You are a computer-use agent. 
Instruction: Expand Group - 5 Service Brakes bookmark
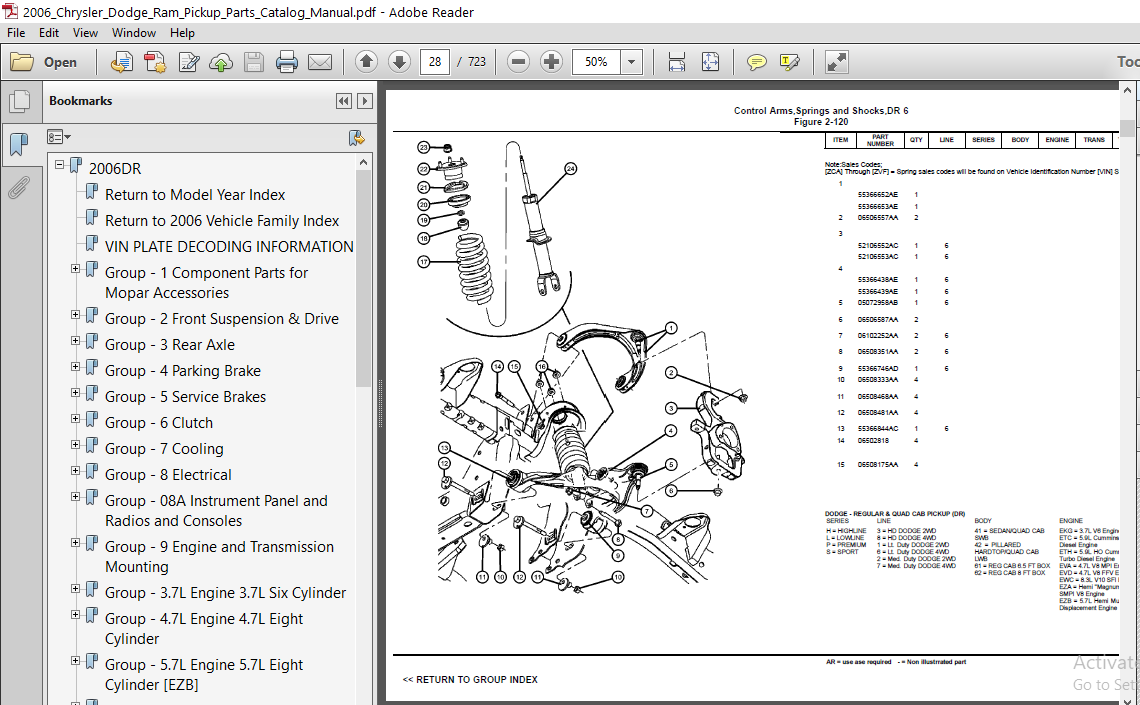click(x=76, y=393)
